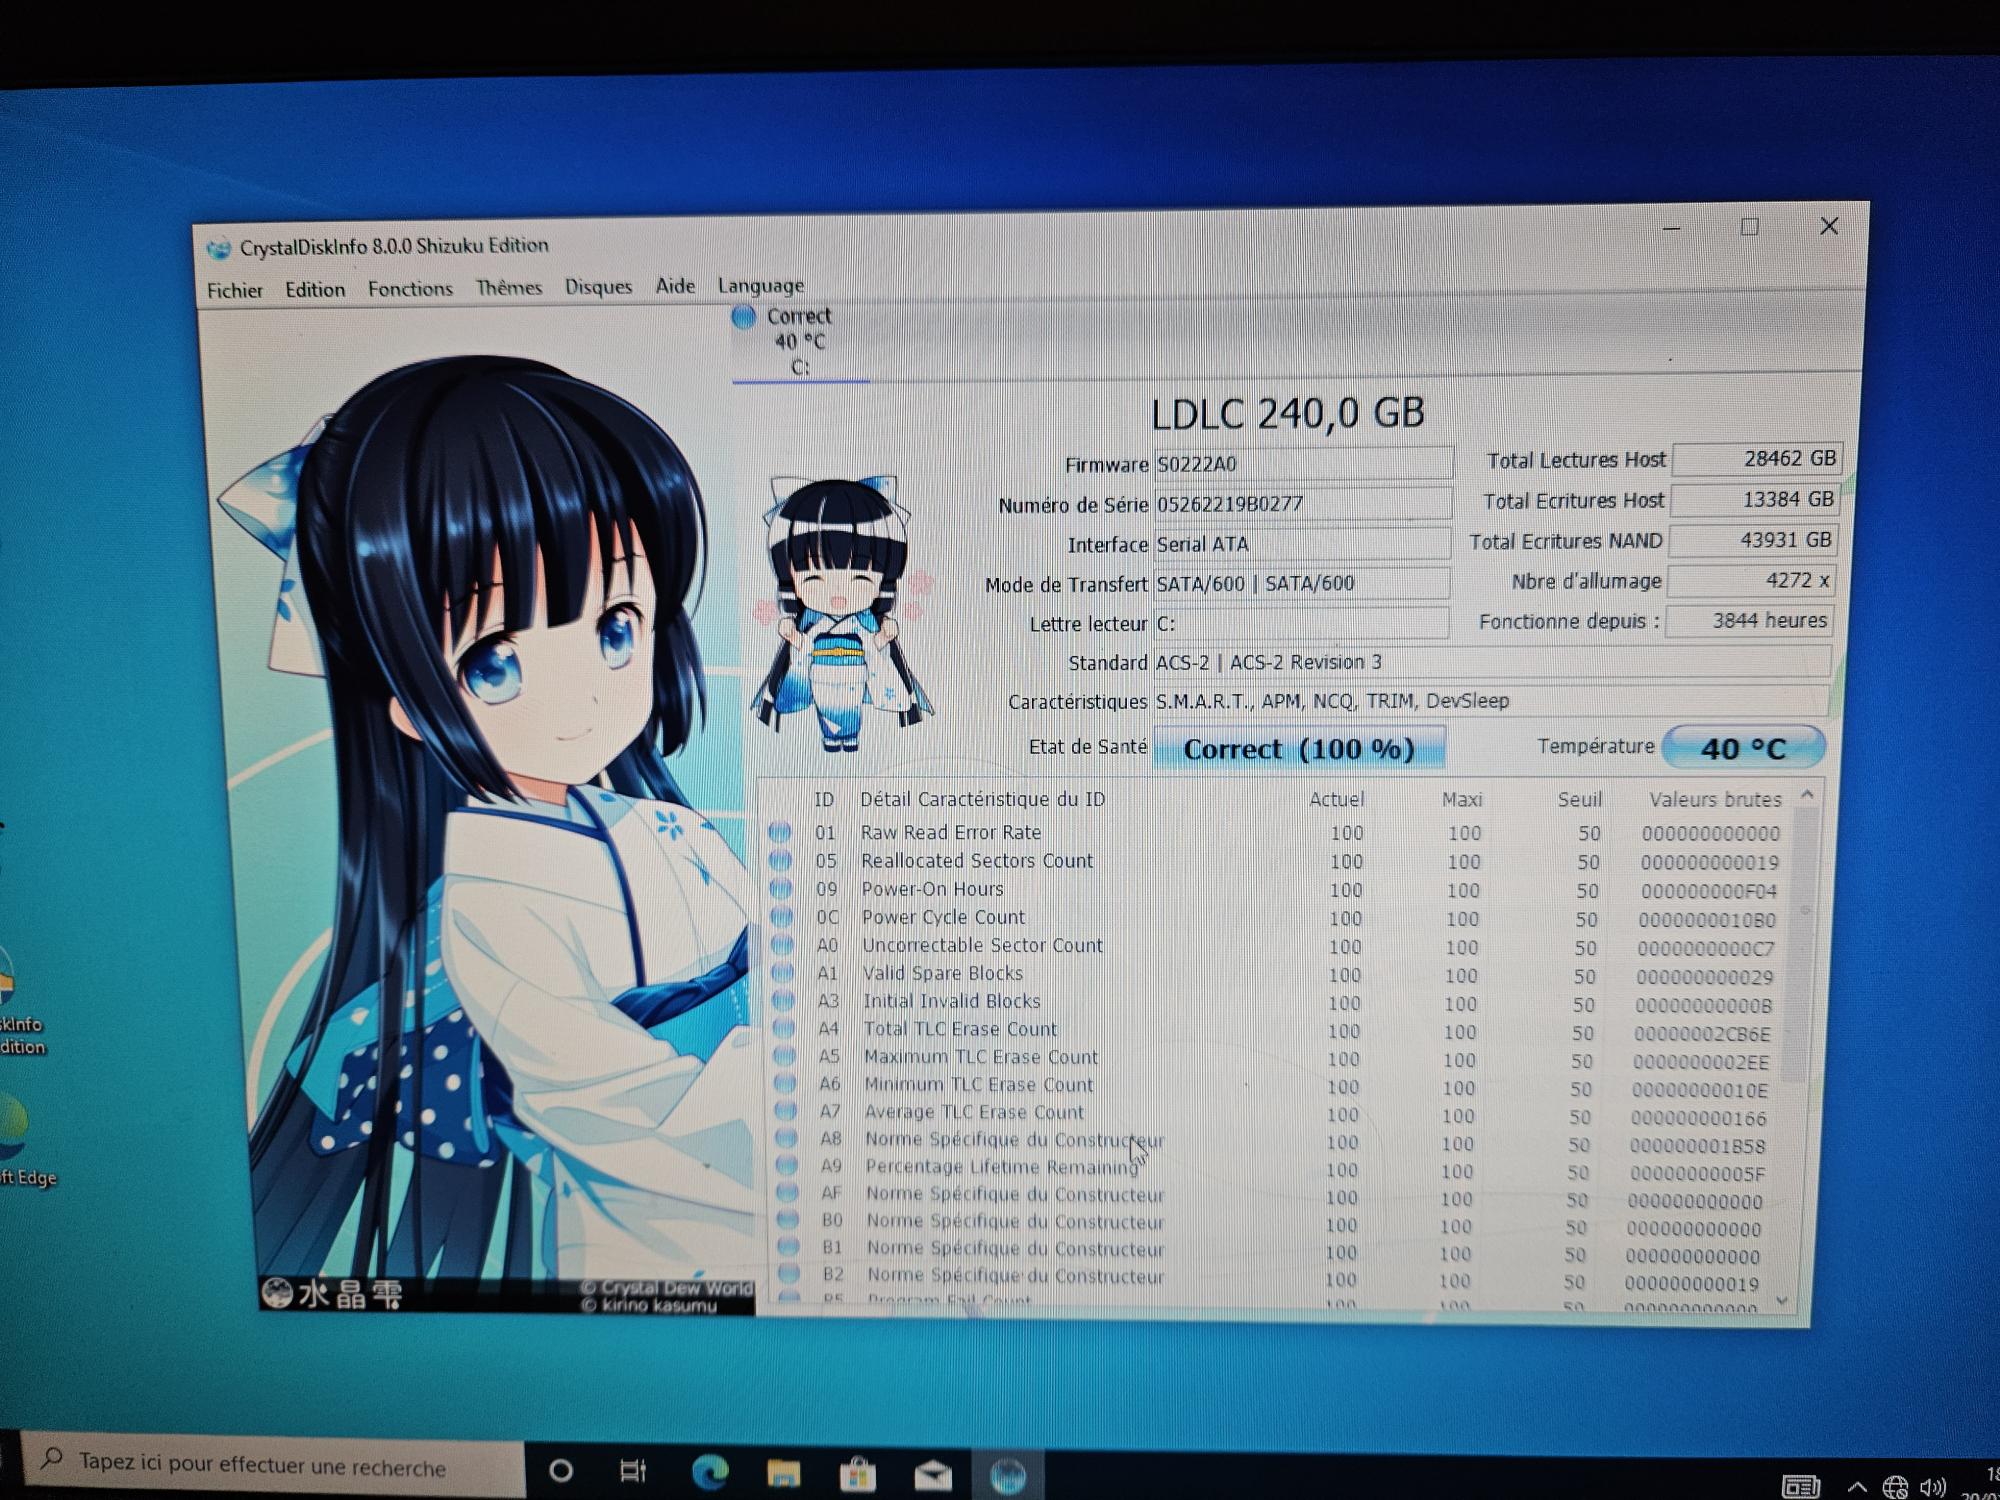This screenshot has width=2000, height=1500.
Task: Open Microsoft Edge from the taskbar
Action: 710,1472
